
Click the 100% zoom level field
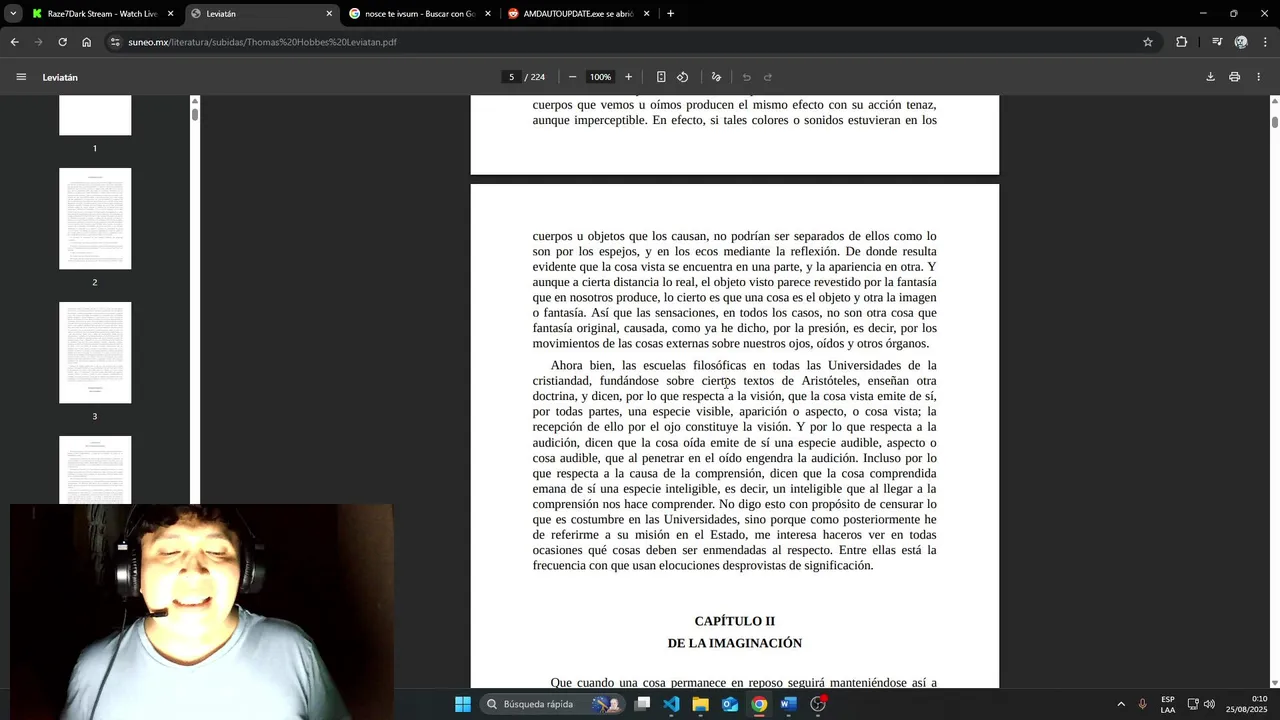click(600, 77)
